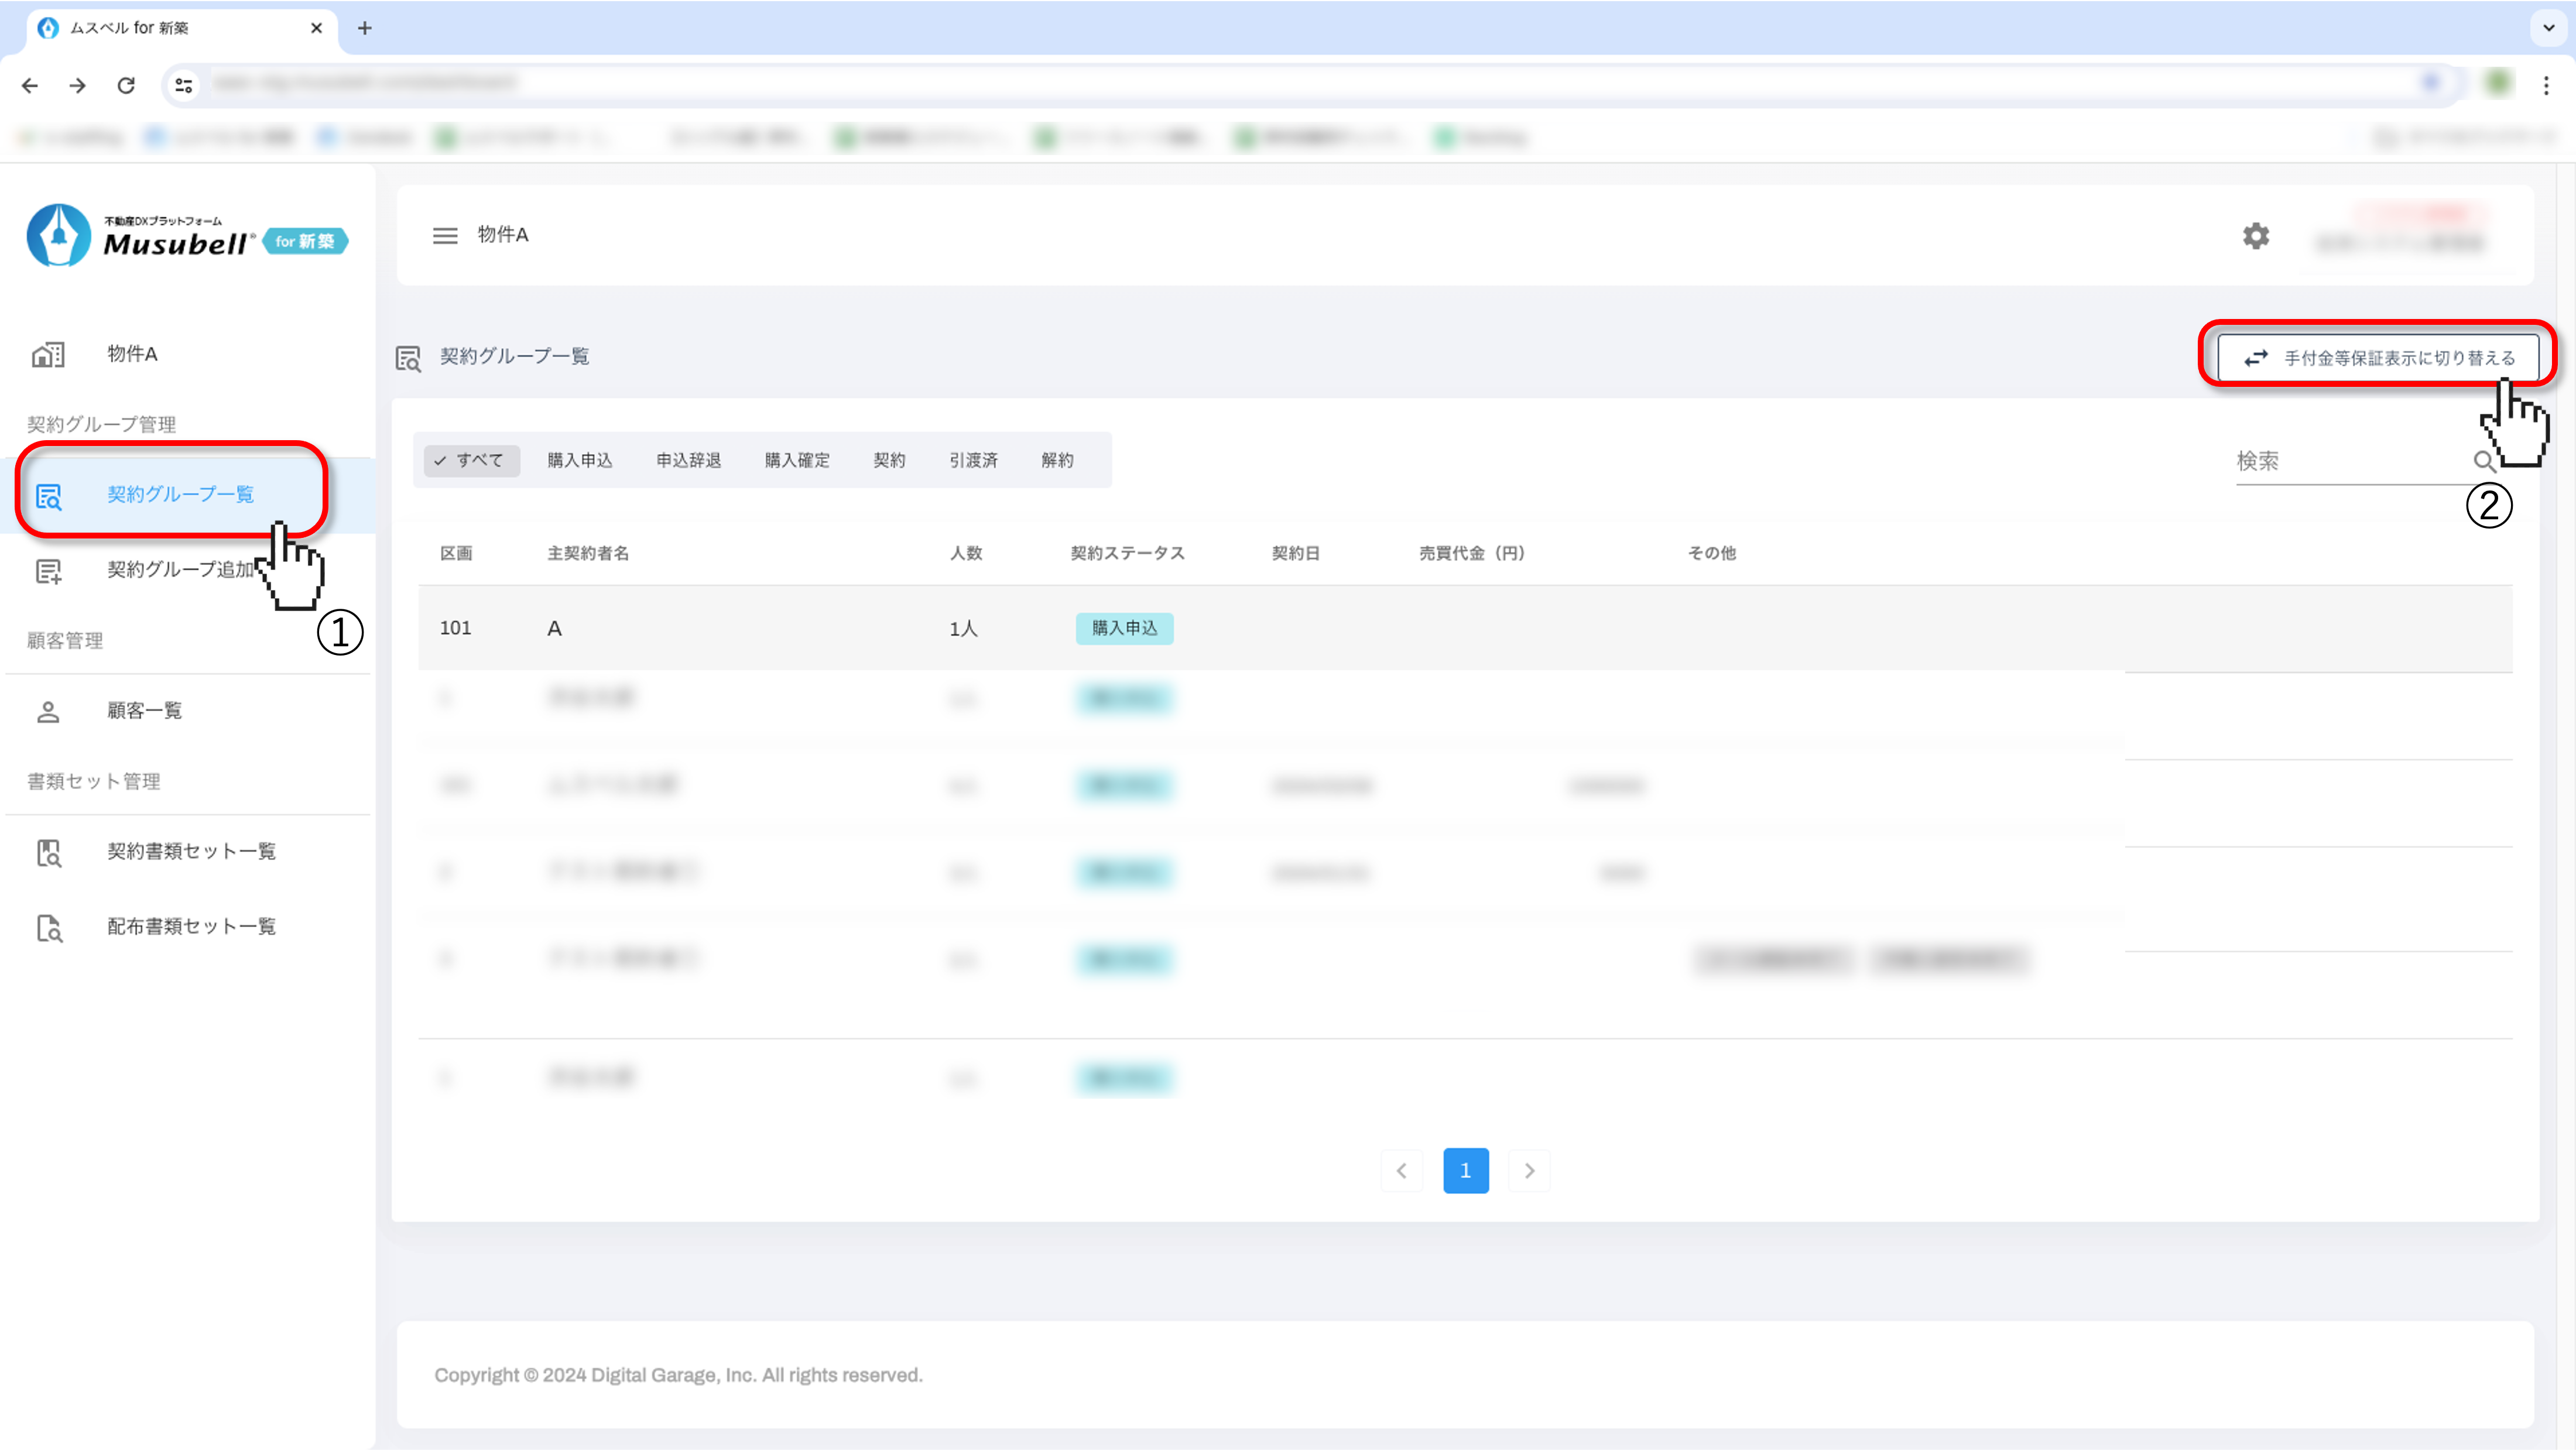The height and width of the screenshot is (1451, 2576).
Task: Click the 顧客一覧 person icon
Action: point(48,711)
